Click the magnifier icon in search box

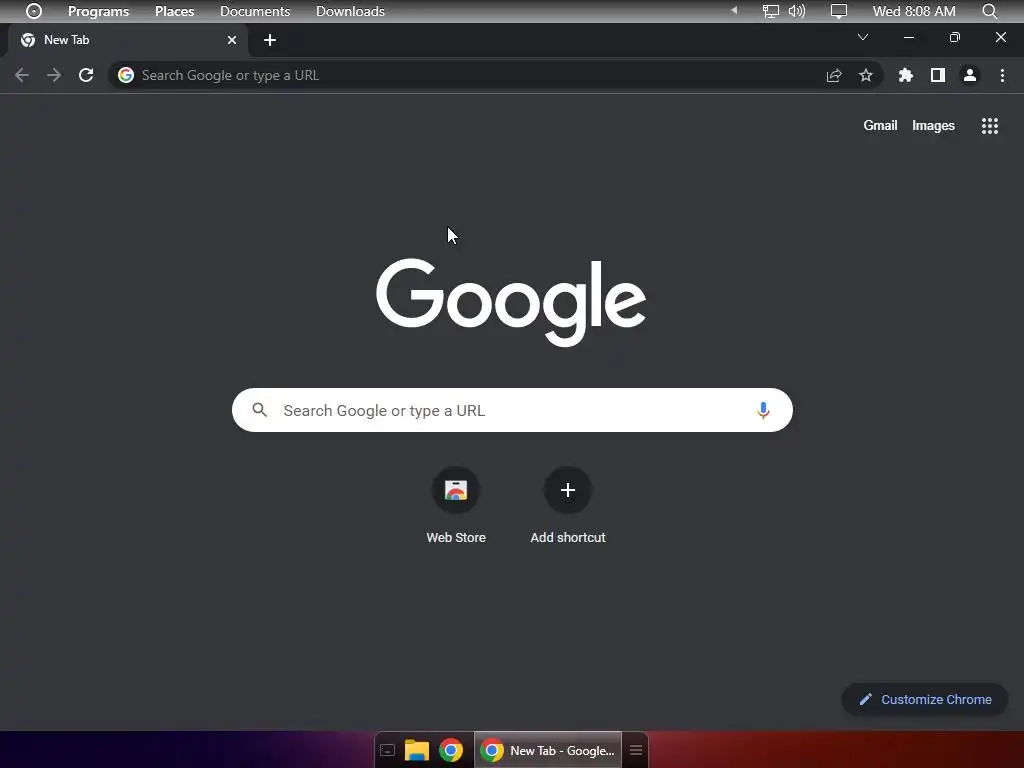pos(260,410)
